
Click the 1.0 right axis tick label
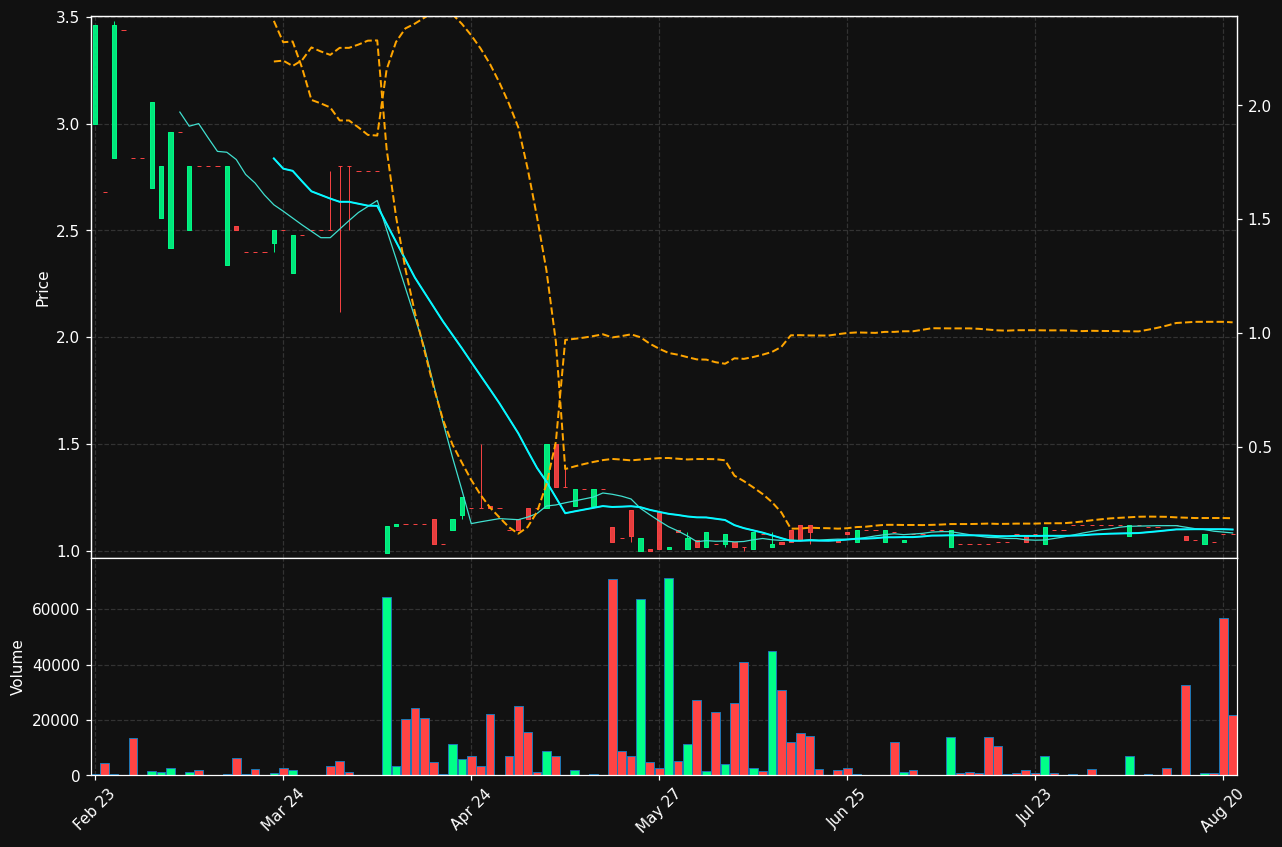[1259, 333]
